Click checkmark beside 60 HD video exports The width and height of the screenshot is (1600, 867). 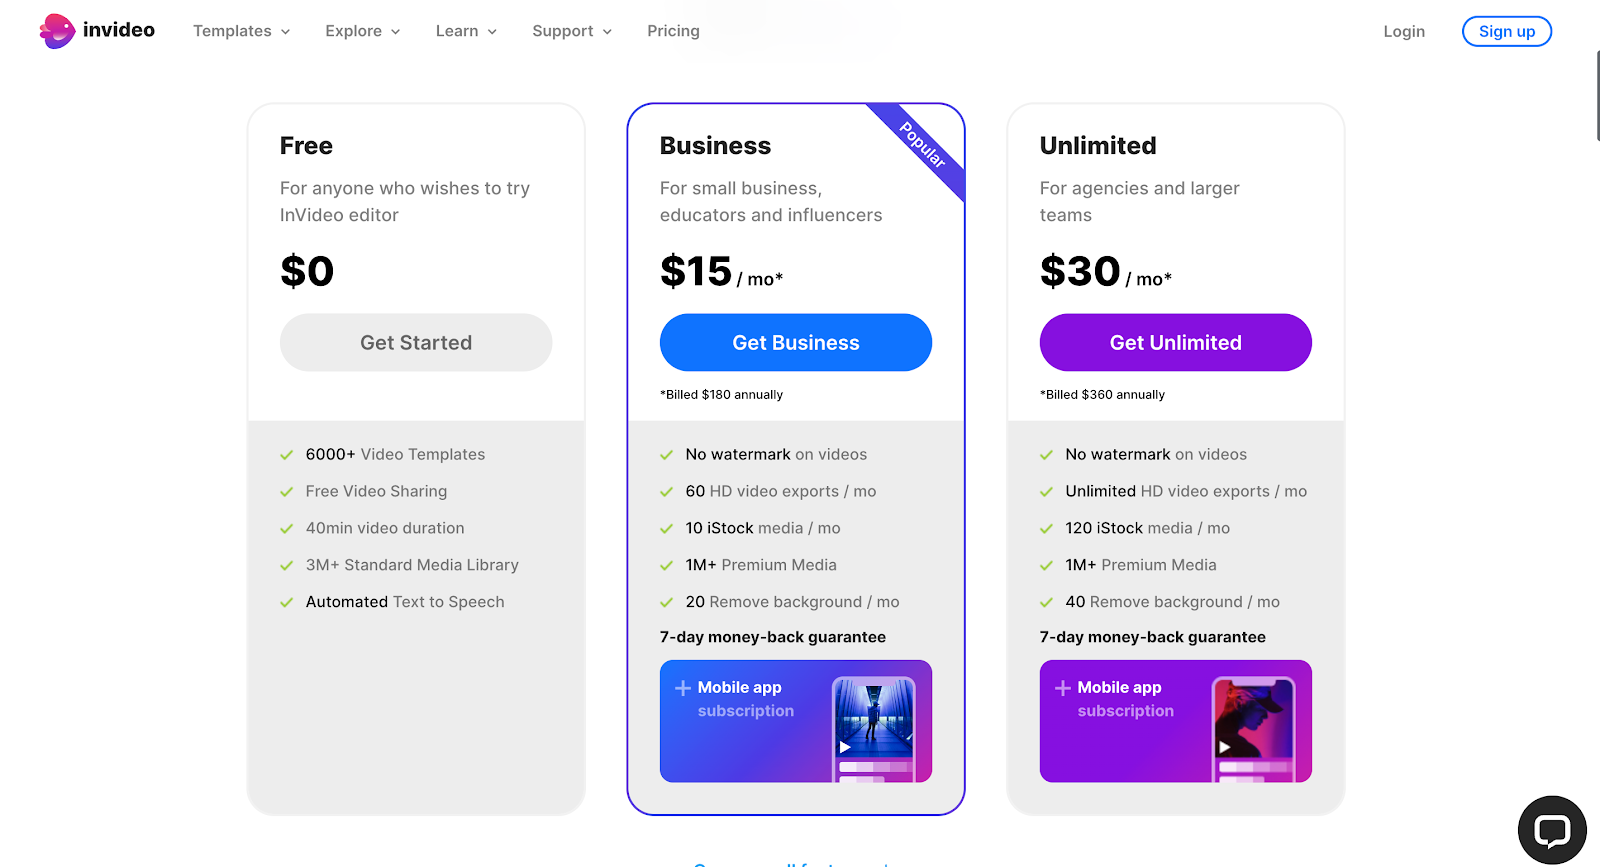pyautogui.click(x=667, y=492)
